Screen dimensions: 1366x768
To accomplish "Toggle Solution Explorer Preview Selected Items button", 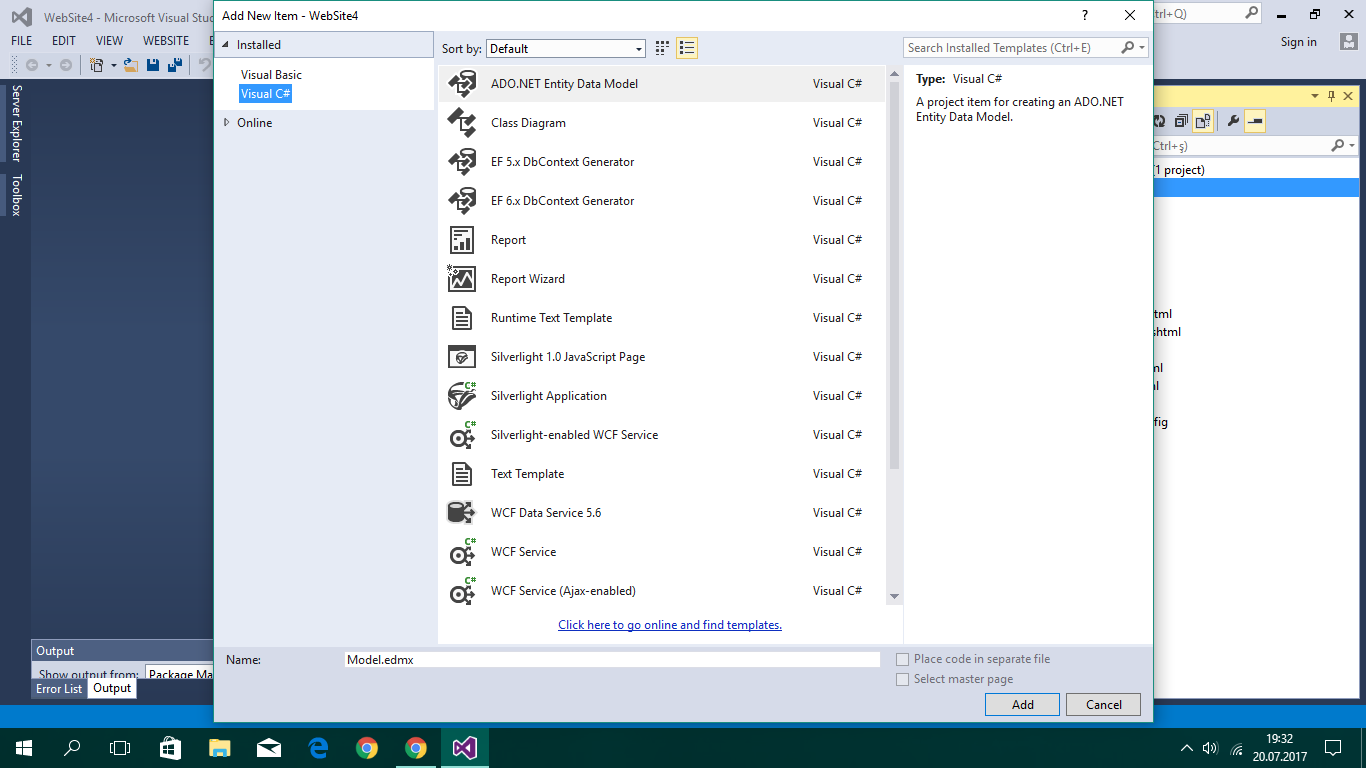I will tap(1255, 121).
